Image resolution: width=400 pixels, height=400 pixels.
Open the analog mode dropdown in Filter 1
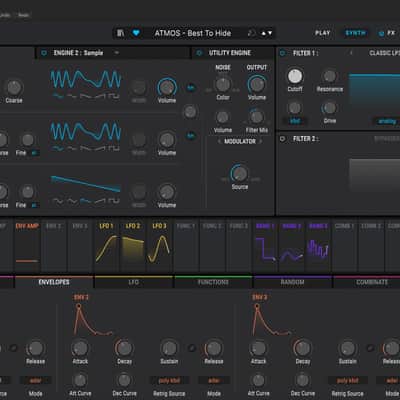pos(387,121)
